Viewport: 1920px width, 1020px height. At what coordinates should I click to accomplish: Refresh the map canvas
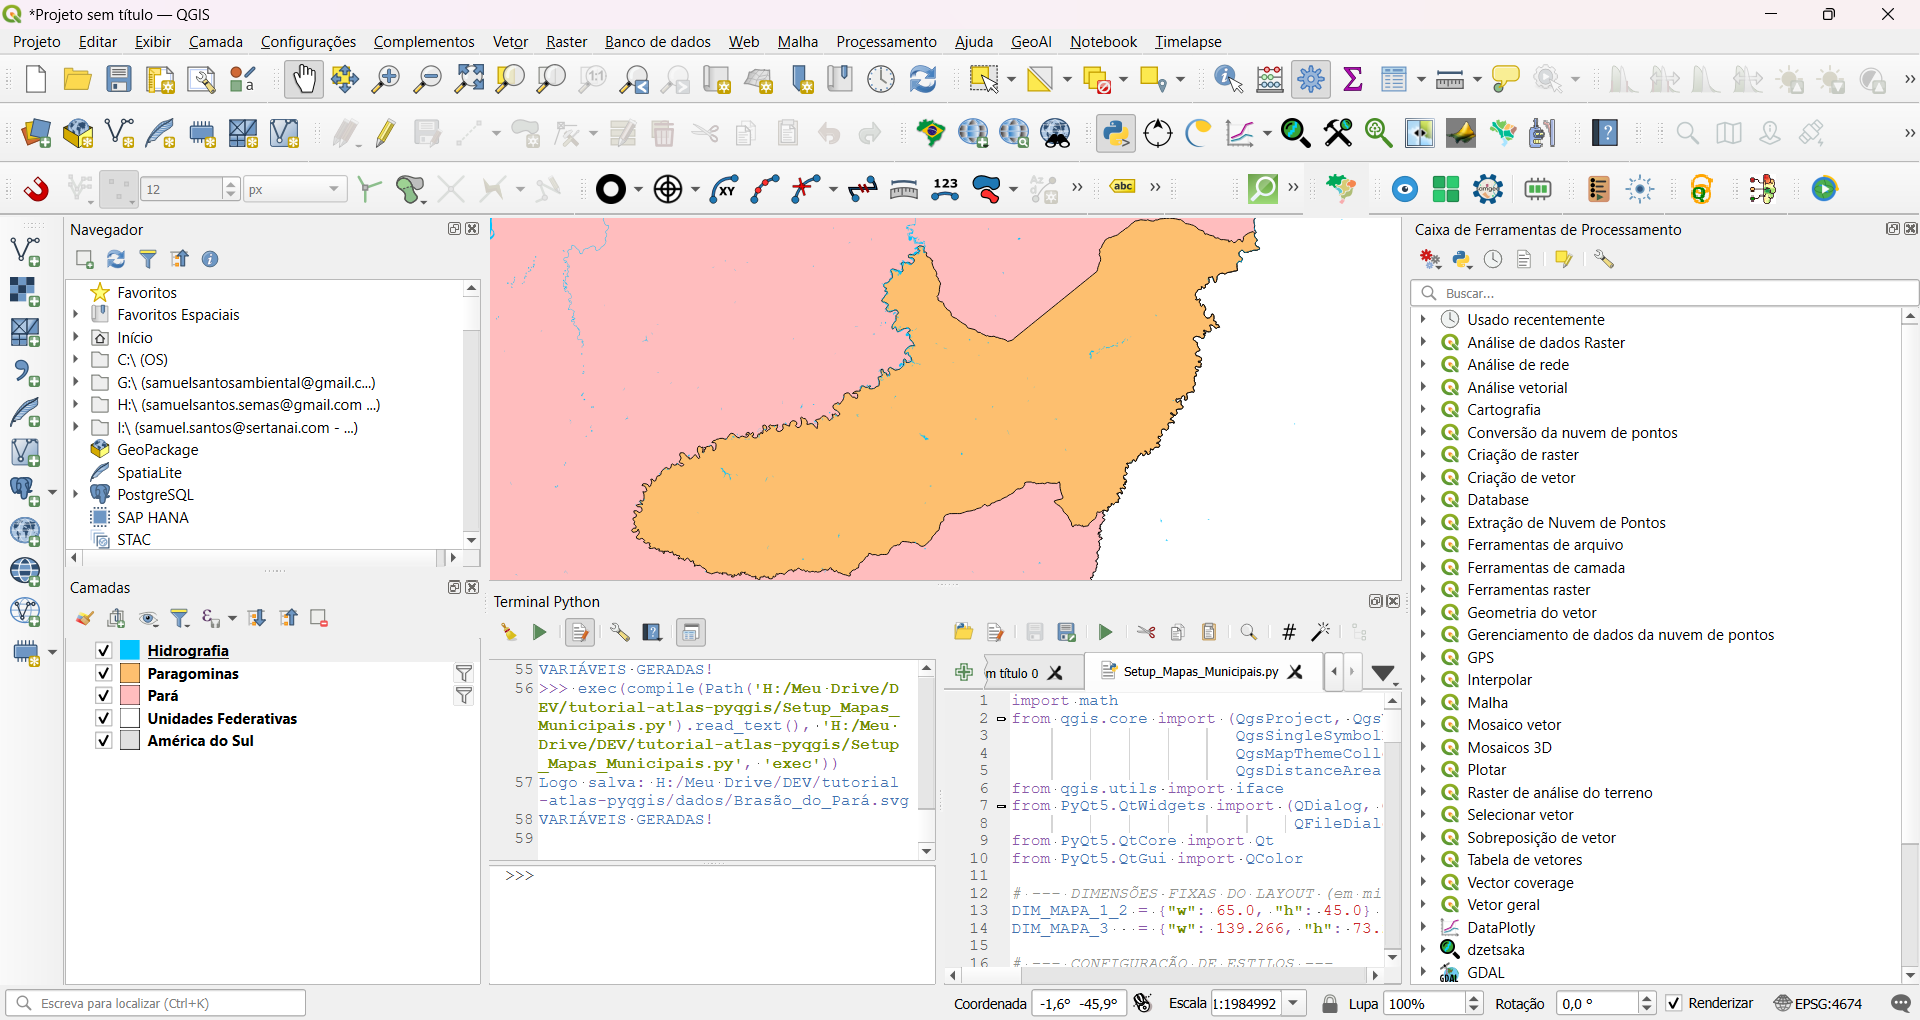pyautogui.click(x=922, y=79)
